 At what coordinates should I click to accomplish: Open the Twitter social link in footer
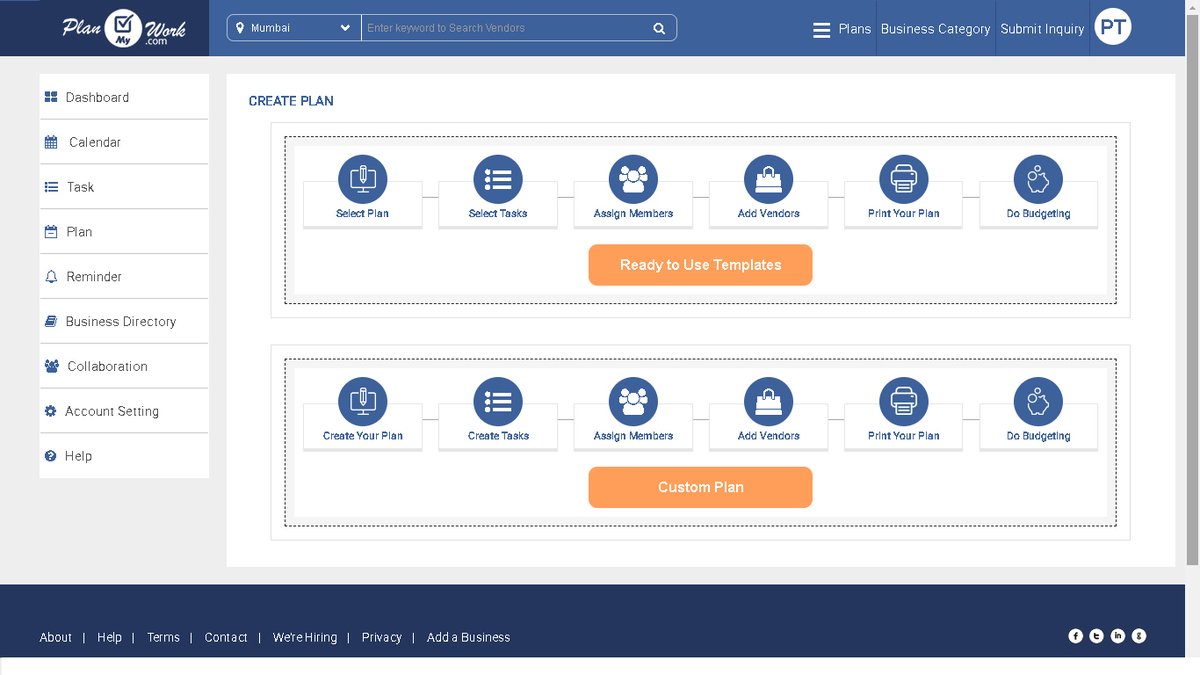tap(1097, 636)
